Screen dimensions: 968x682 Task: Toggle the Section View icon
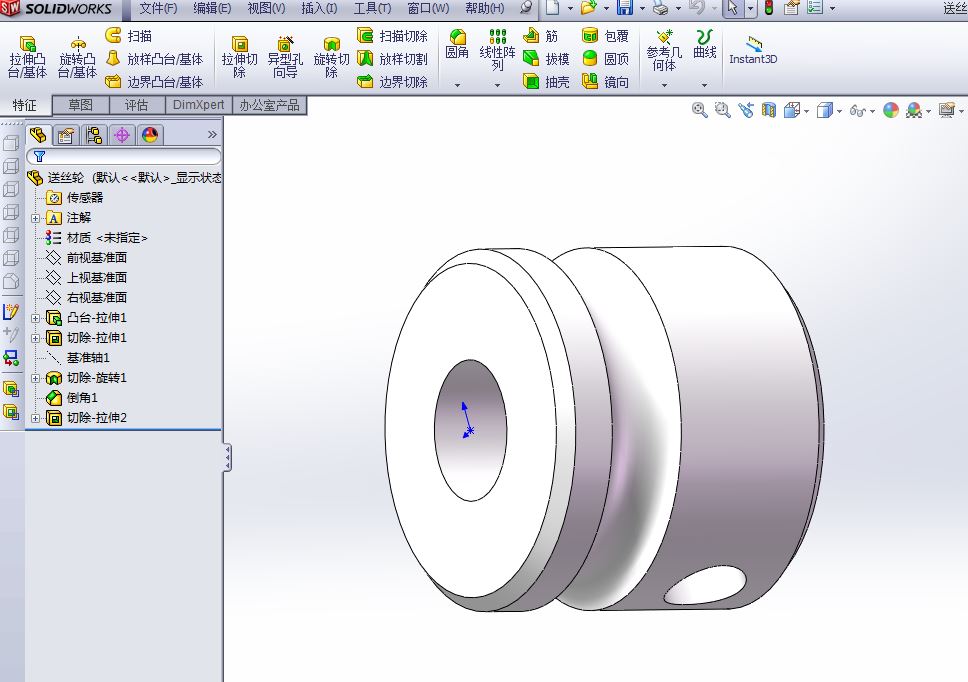(x=769, y=110)
